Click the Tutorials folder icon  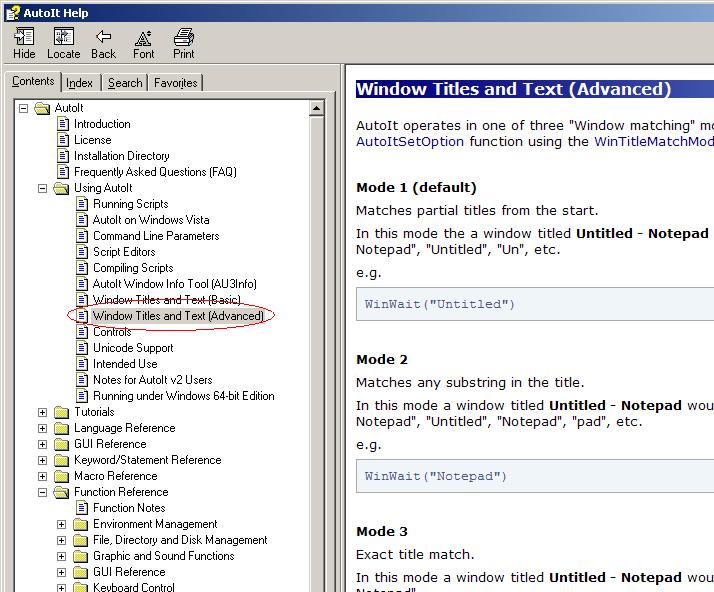pyautogui.click(x=61, y=412)
